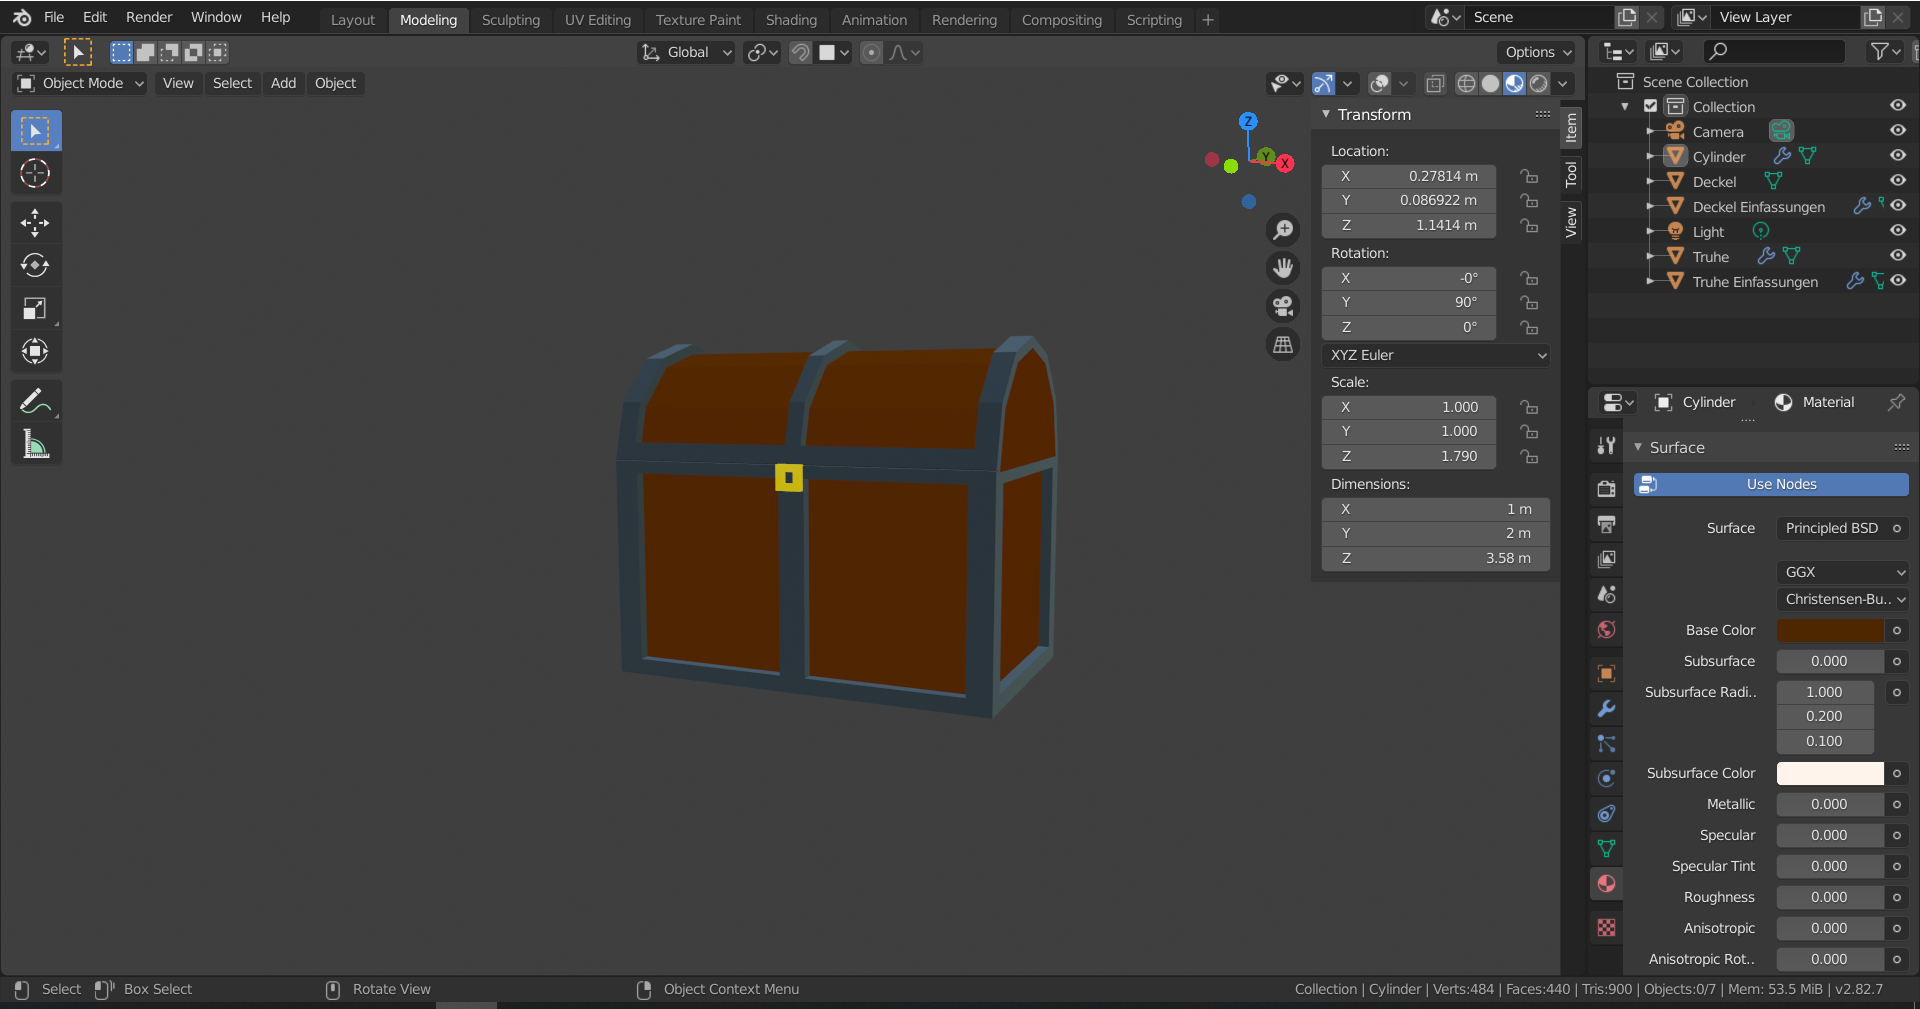Select the Rotate tool
This screenshot has width=1920, height=1009.
tap(35, 265)
